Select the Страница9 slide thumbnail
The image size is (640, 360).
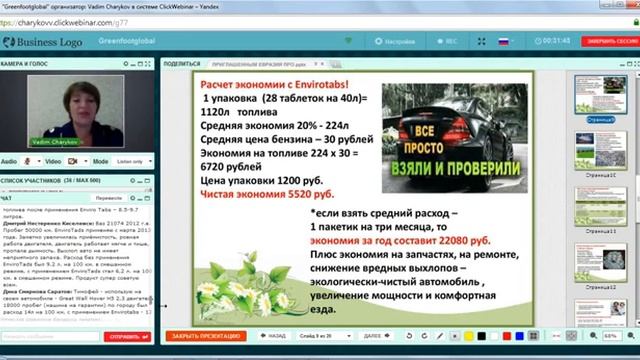coord(600,95)
